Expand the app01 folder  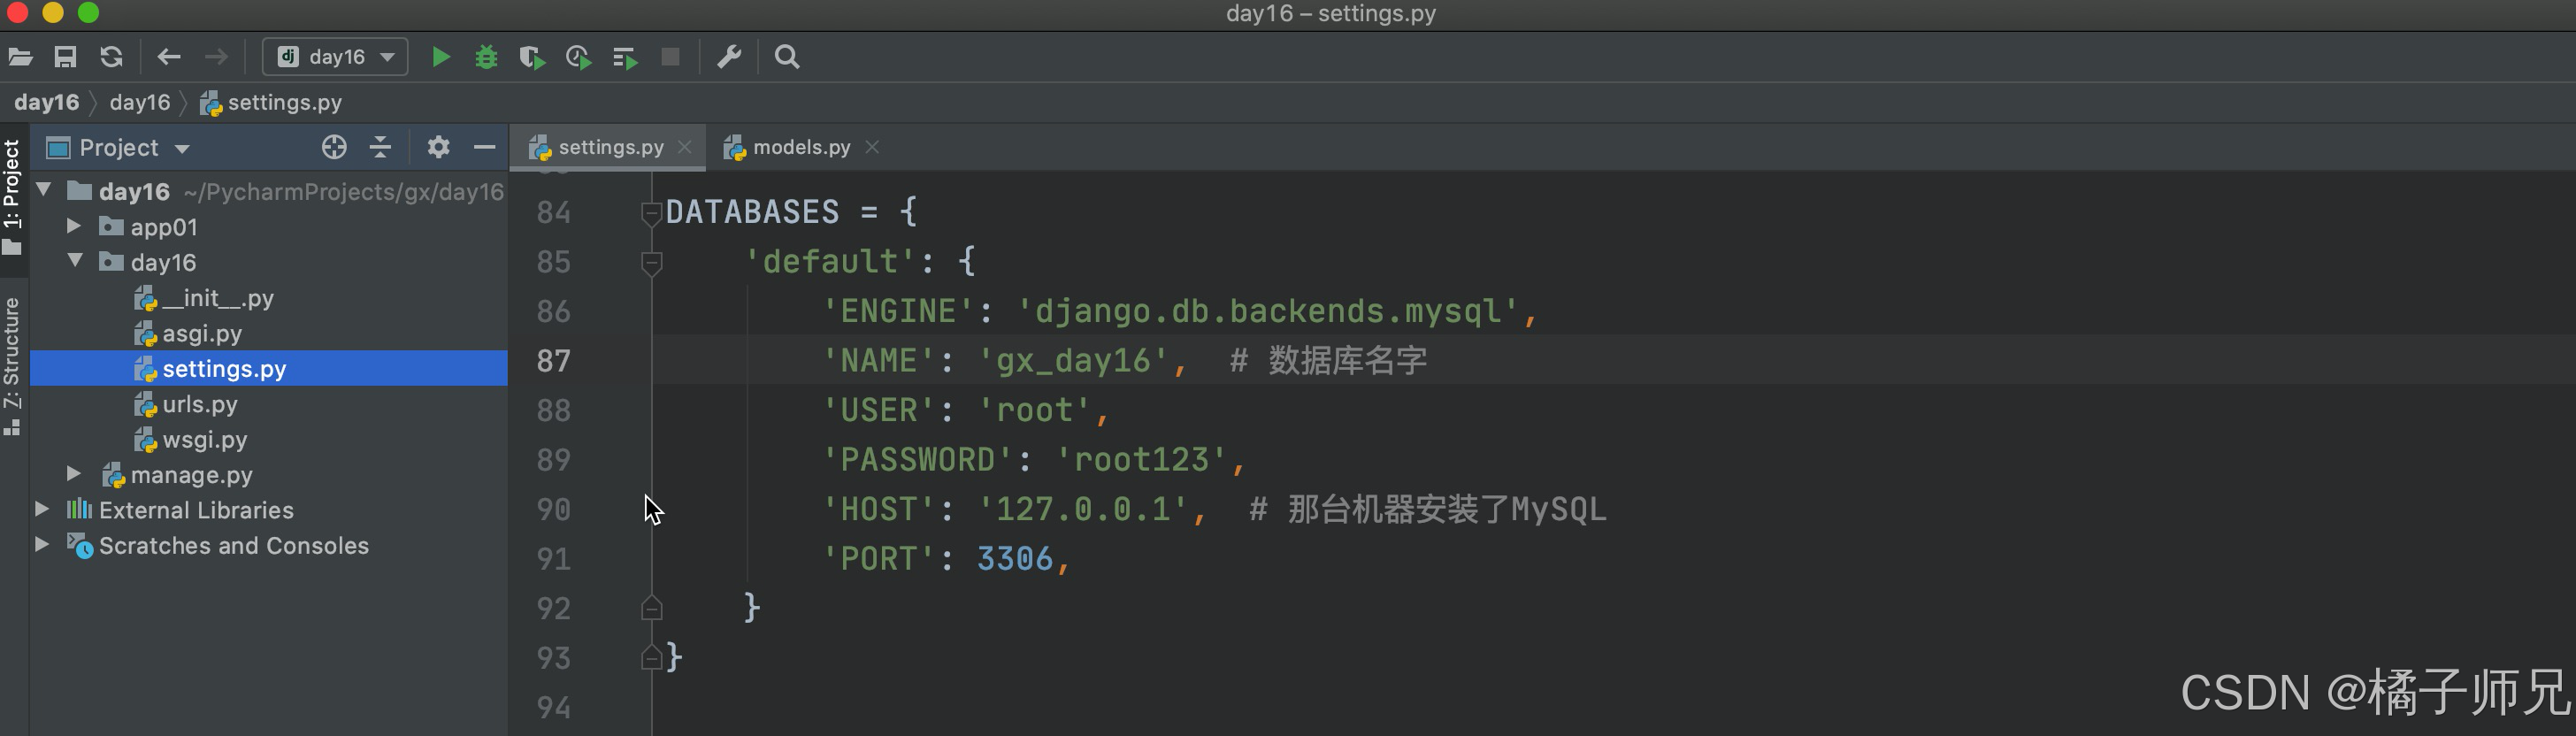(x=74, y=226)
